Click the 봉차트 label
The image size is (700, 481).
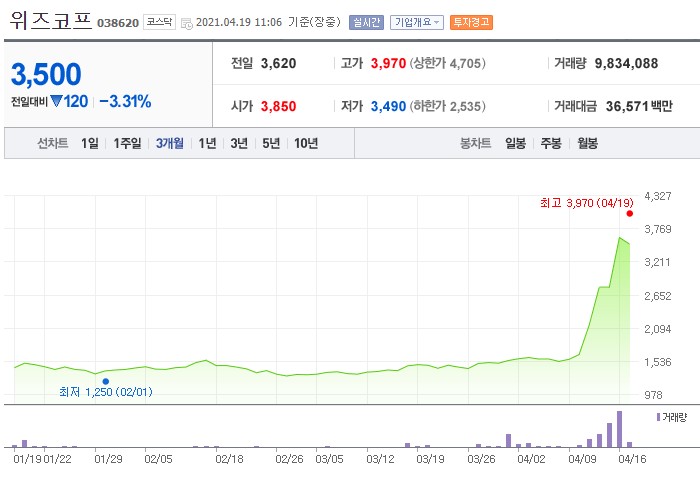coord(475,143)
